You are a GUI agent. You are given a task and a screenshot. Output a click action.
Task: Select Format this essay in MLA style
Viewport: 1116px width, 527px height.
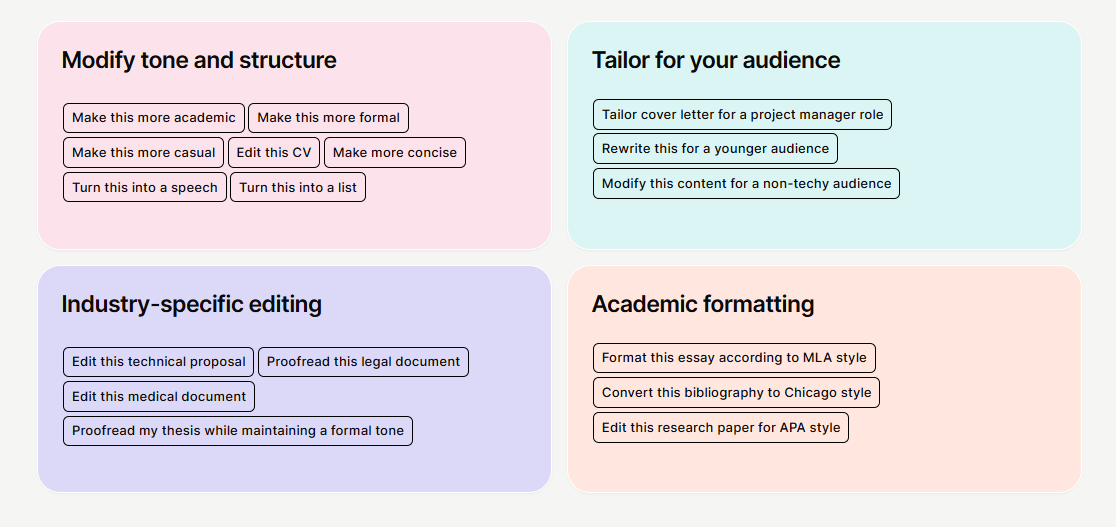pos(734,358)
